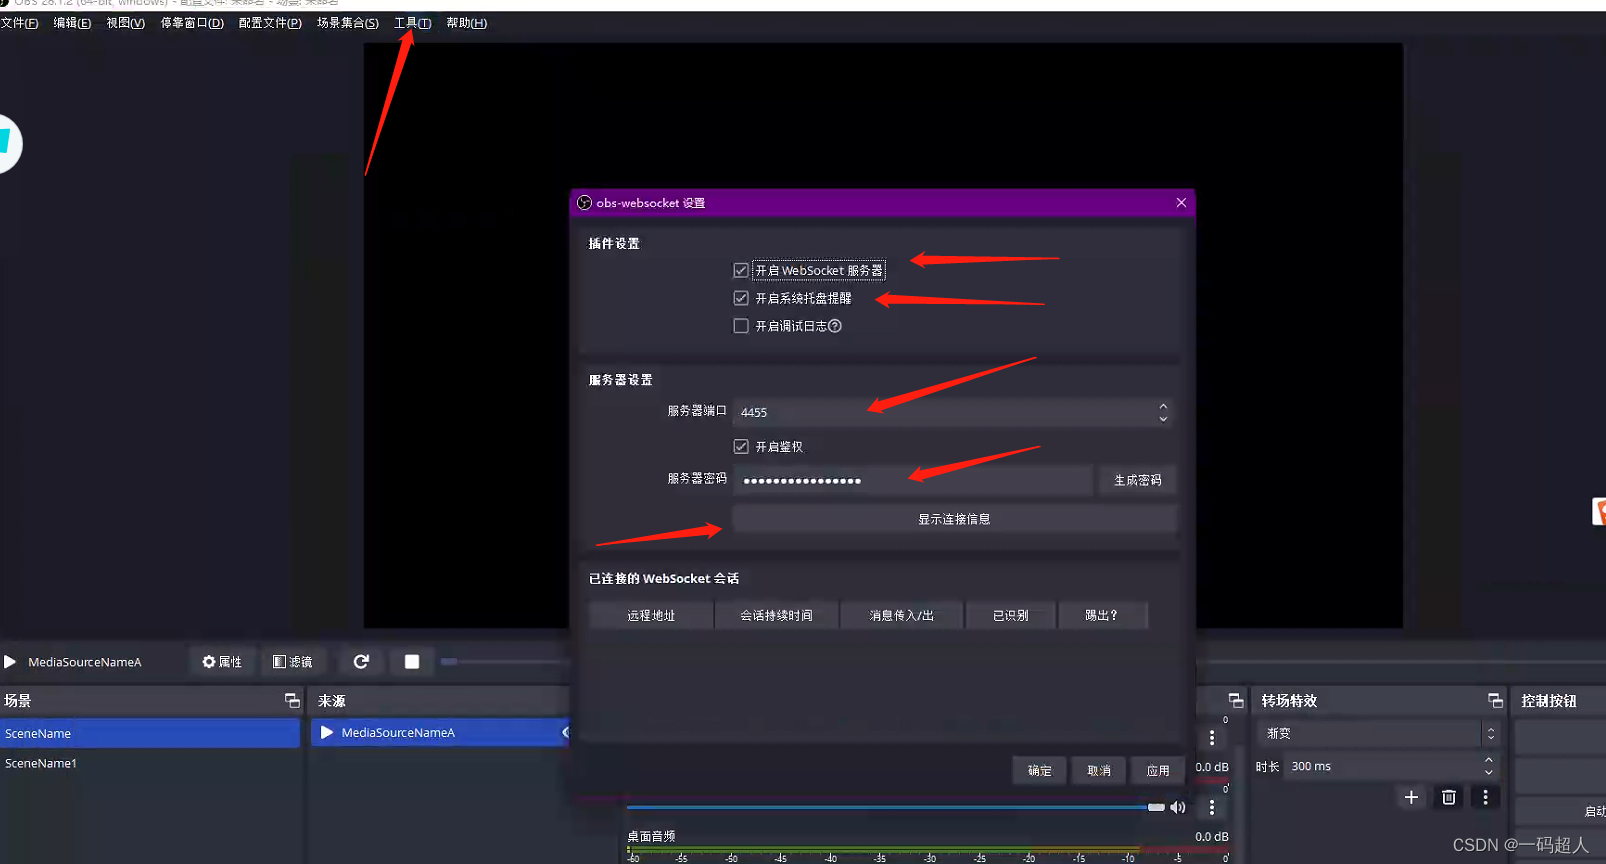
Task: Click 远程地址 column header
Action: tap(651, 615)
